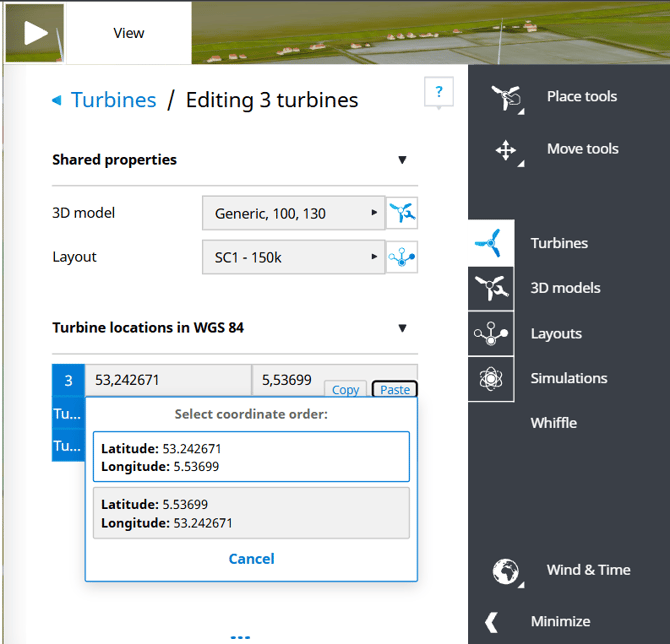Open the Layouts sidebar icon
The image size is (670, 644).
pyautogui.click(x=491, y=333)
